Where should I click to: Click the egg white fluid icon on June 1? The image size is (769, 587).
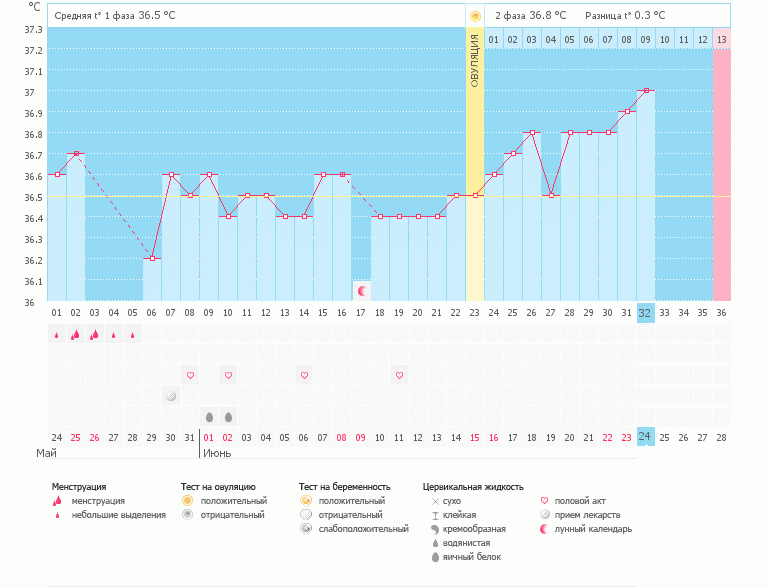[209, 417]
